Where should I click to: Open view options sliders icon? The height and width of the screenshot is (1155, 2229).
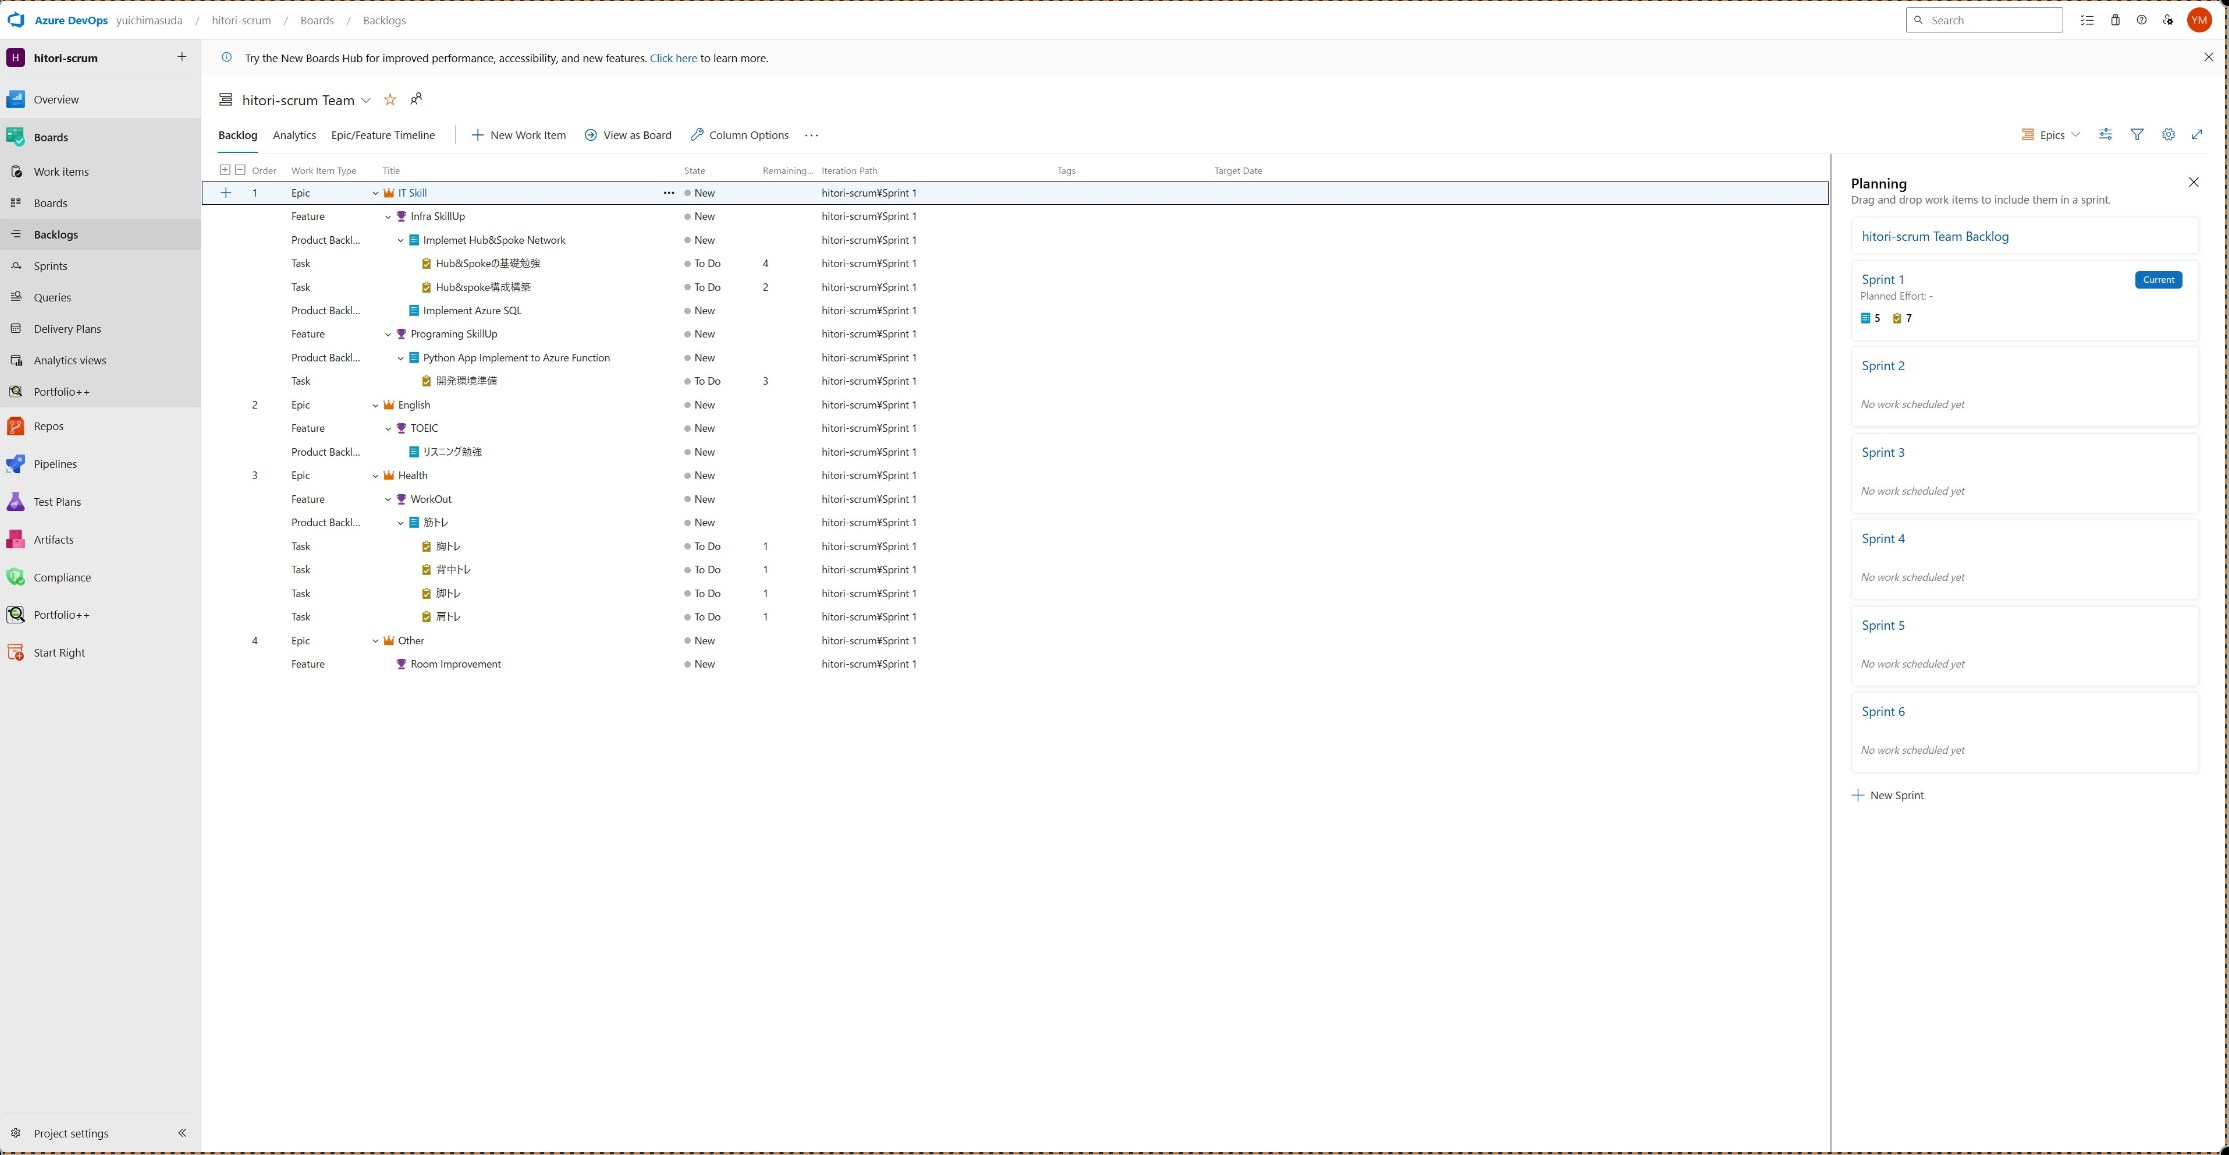click(x=2105, y=135)
